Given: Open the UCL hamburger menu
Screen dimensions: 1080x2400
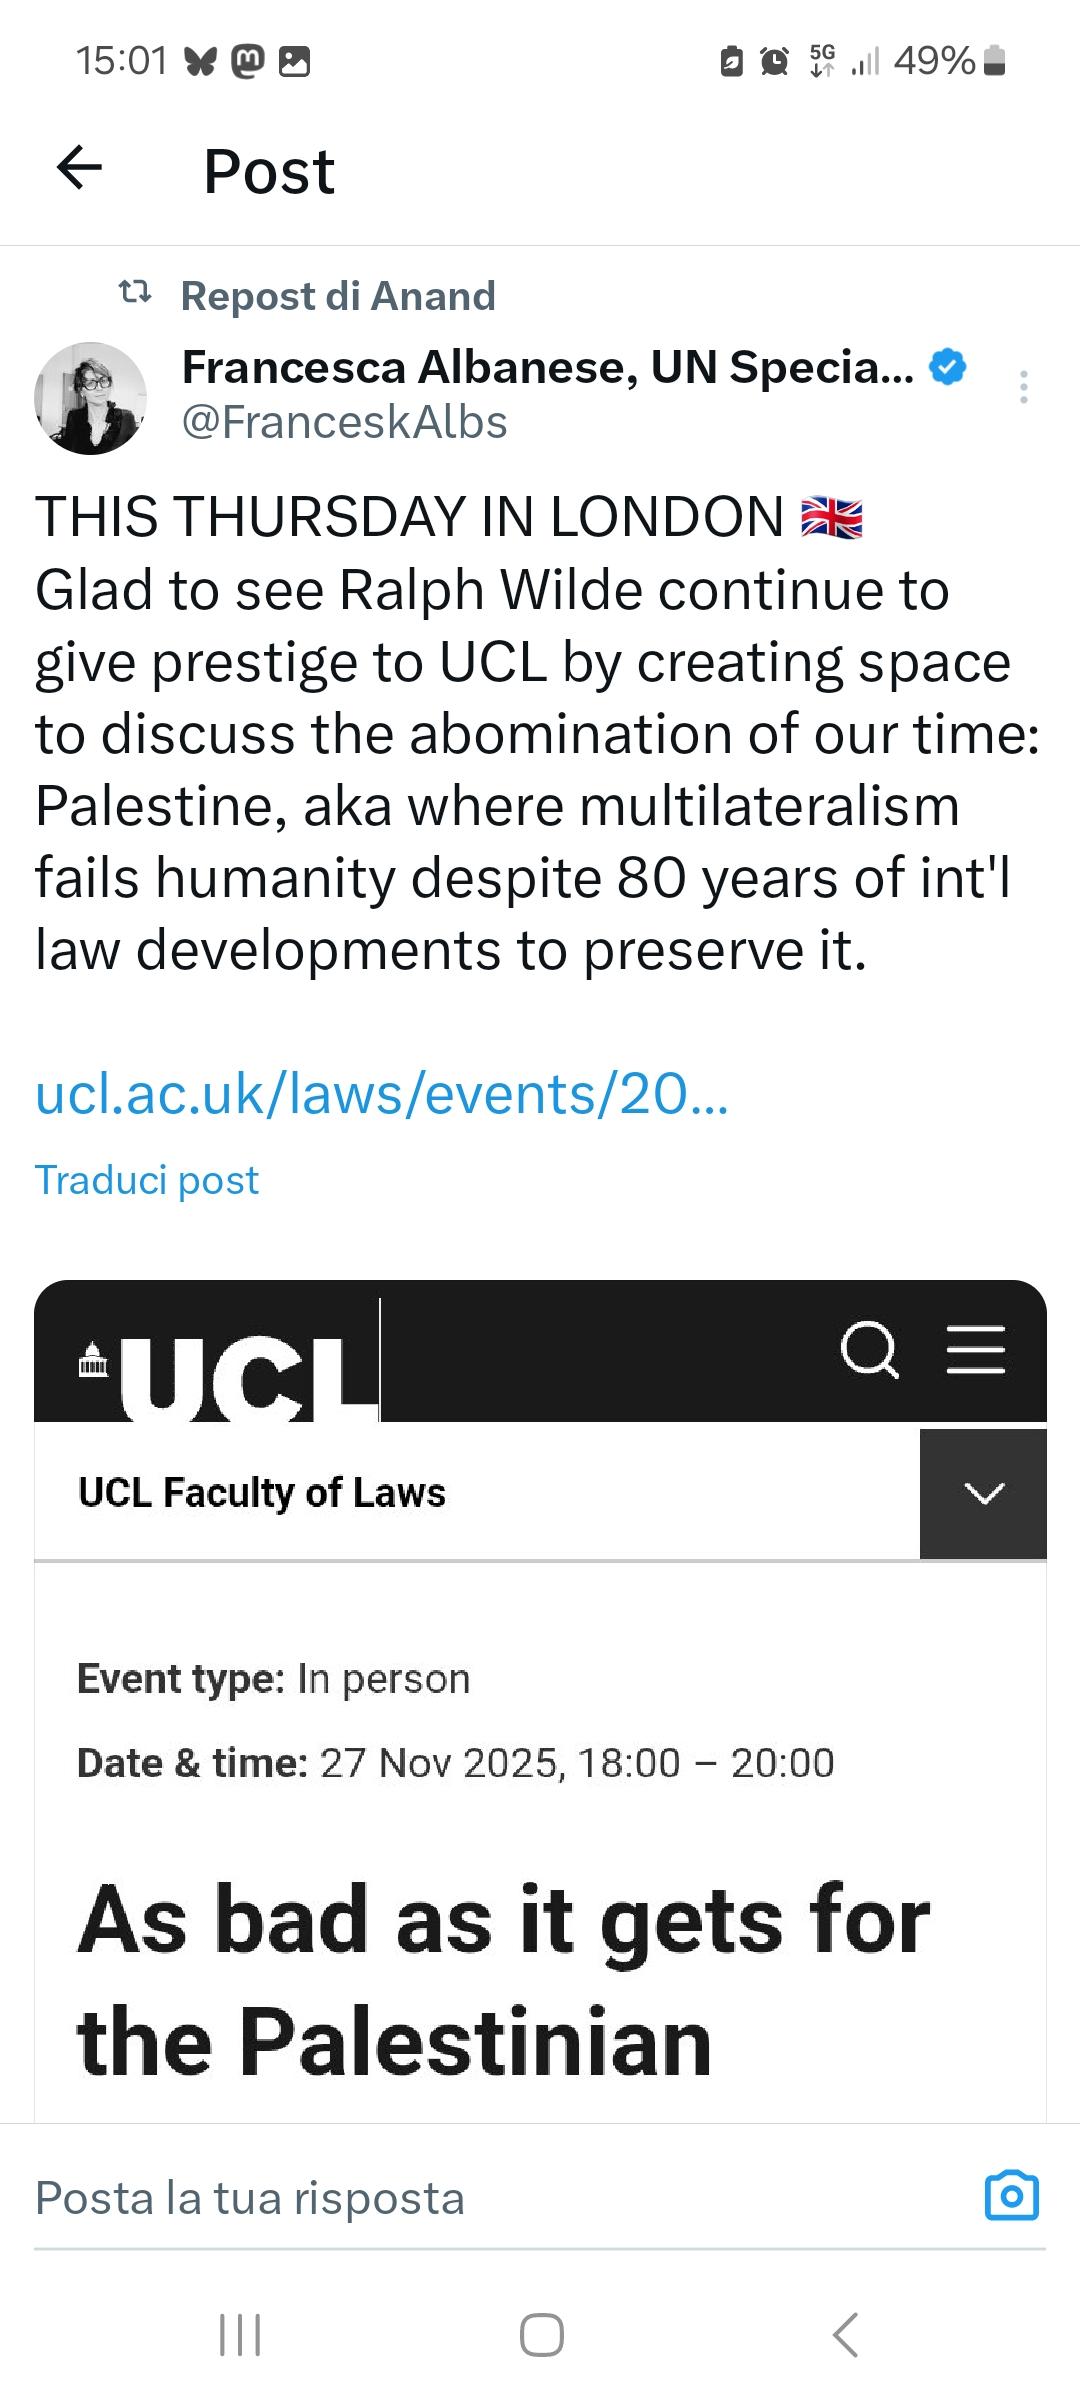Looking at the screenshot, I should (975, 1350).
